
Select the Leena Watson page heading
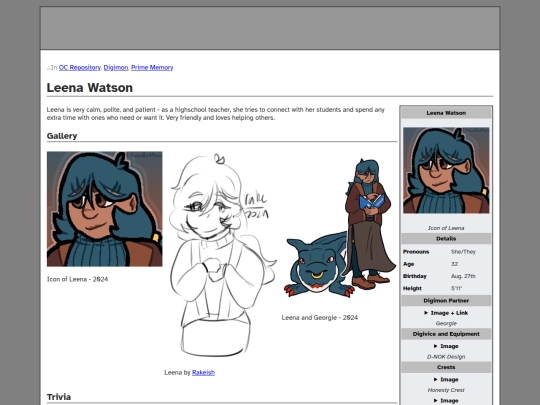coord(90,87)
